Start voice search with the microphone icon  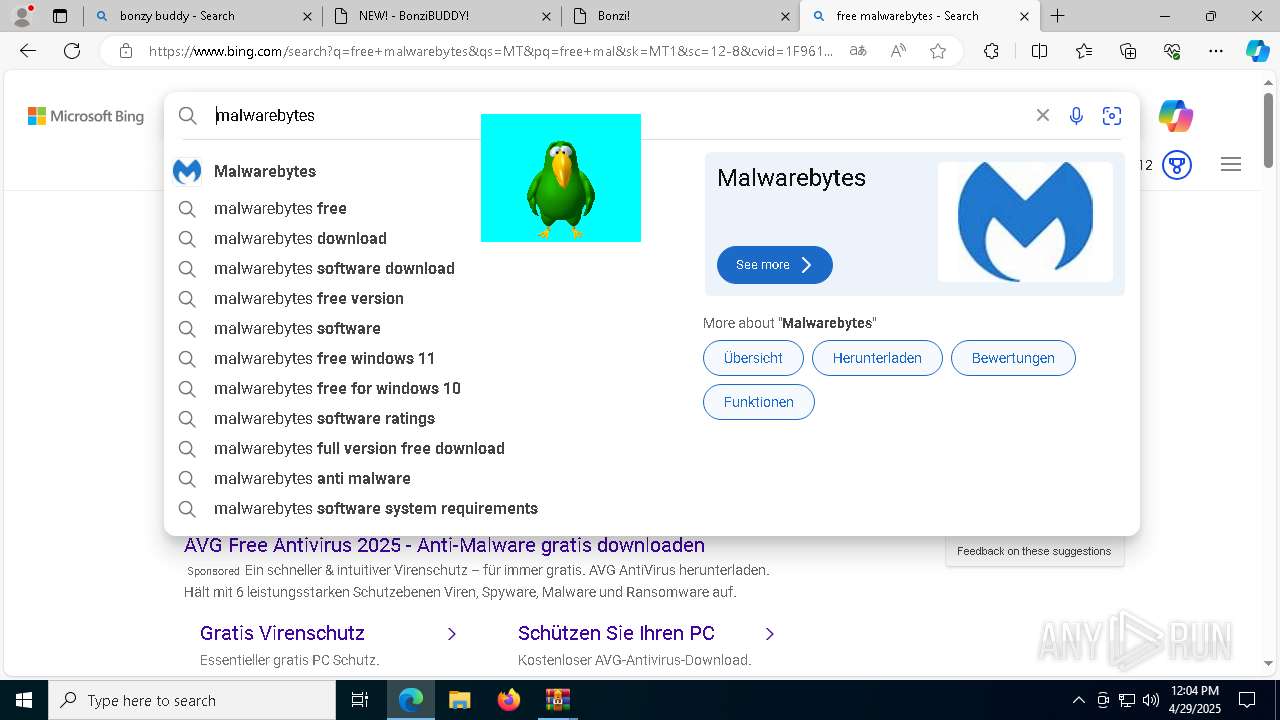click(x=1076, y=116)
